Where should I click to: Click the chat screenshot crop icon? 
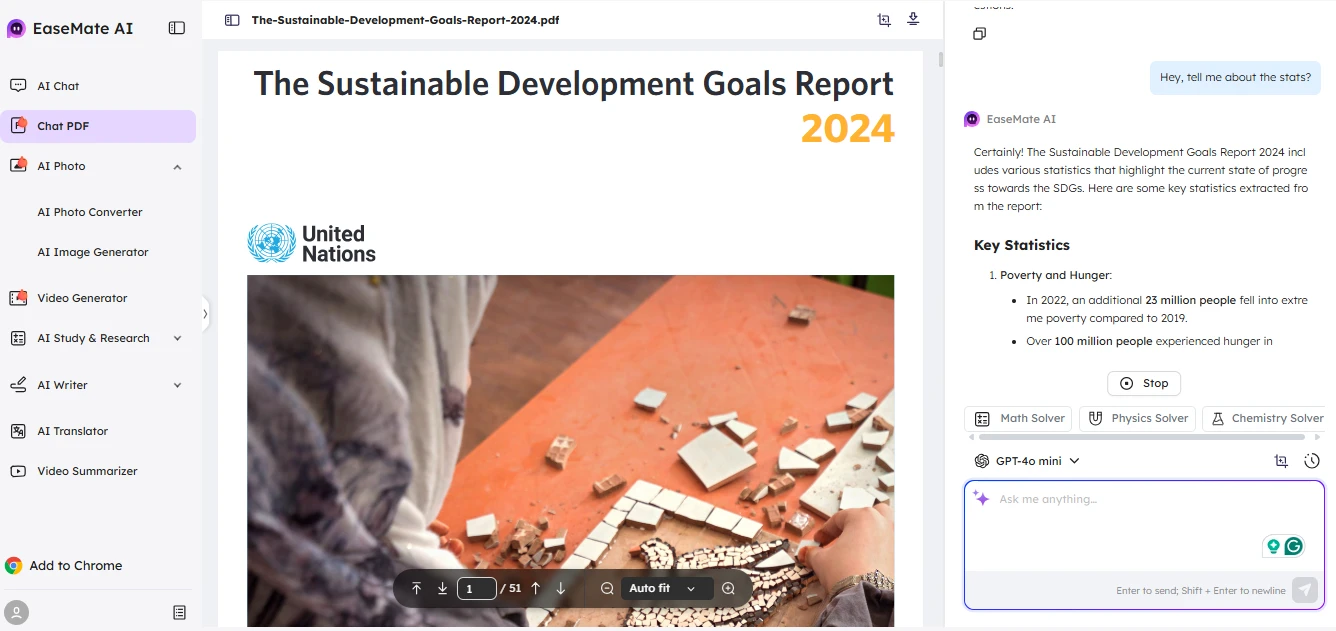pos(1281,461)
